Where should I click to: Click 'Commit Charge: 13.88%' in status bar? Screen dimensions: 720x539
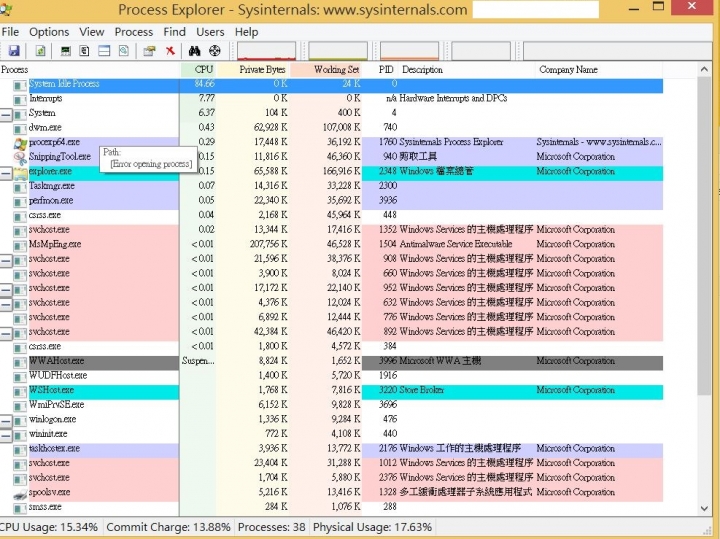pyautogui.click(x=169, y=527)
